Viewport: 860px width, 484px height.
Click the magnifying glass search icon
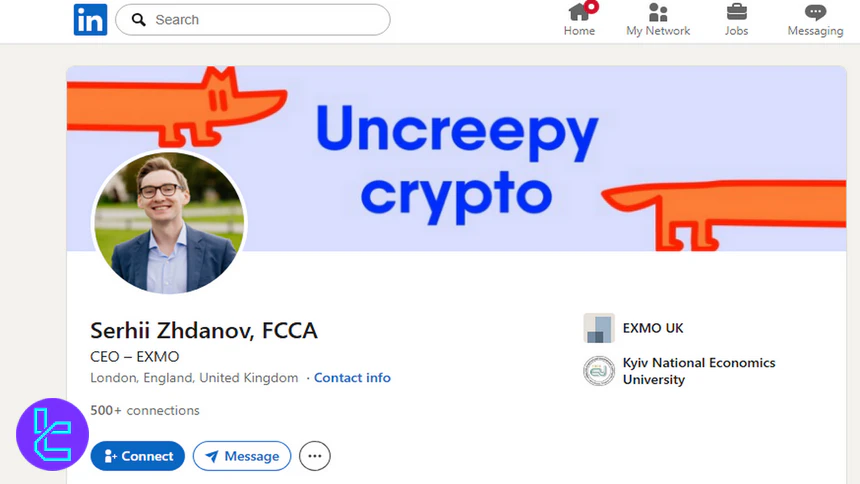coord(139,20)
